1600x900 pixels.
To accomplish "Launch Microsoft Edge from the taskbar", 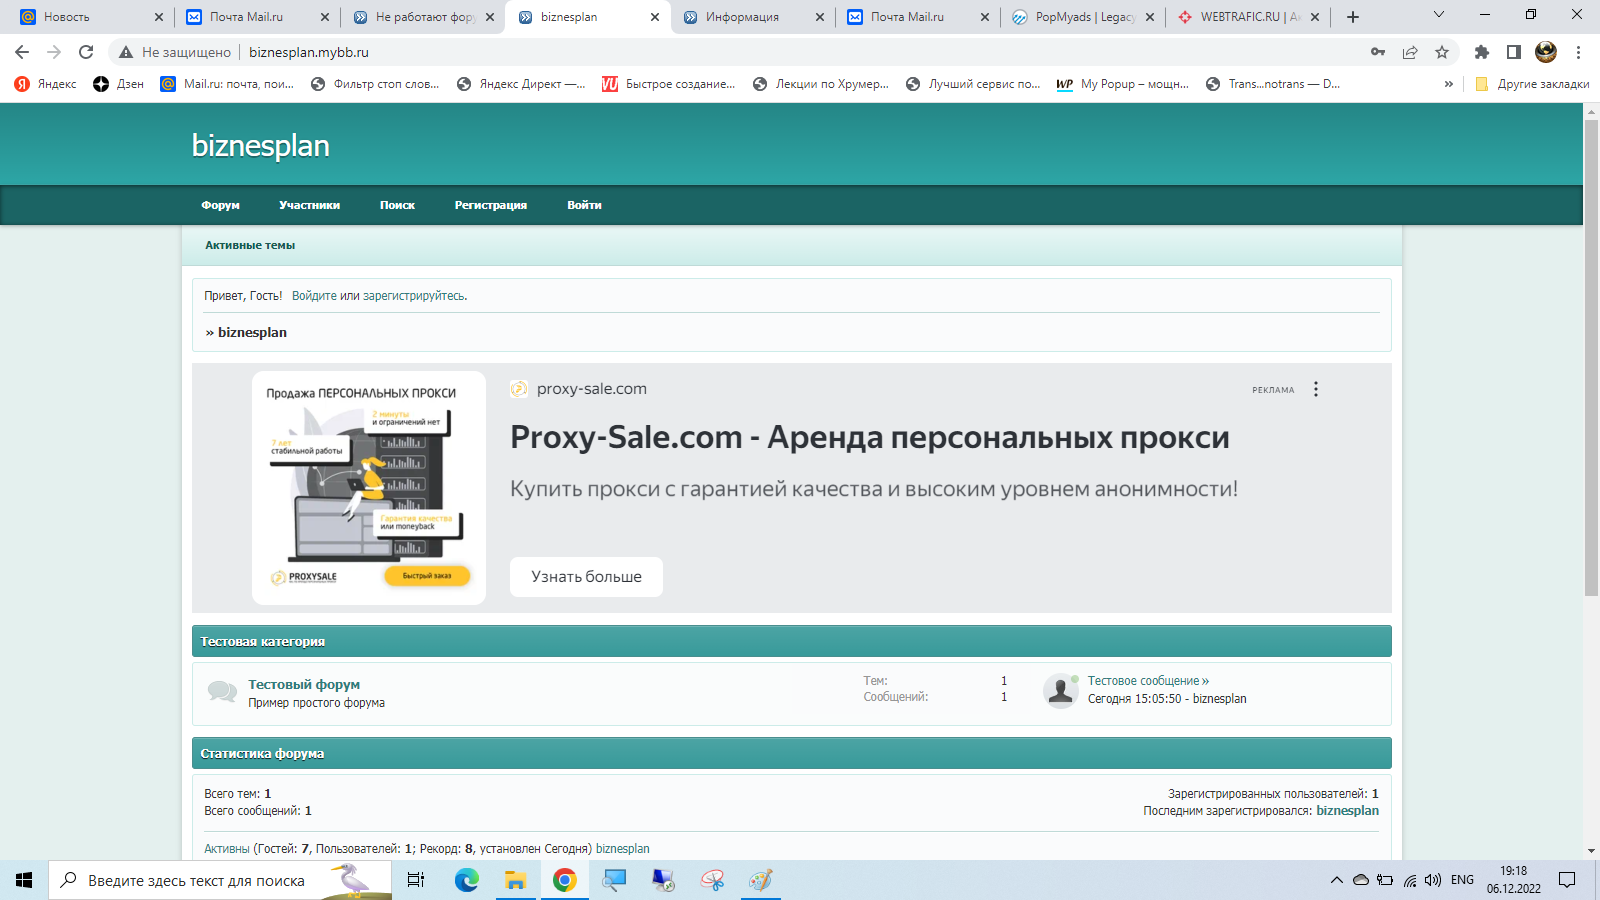I will 466,880.
